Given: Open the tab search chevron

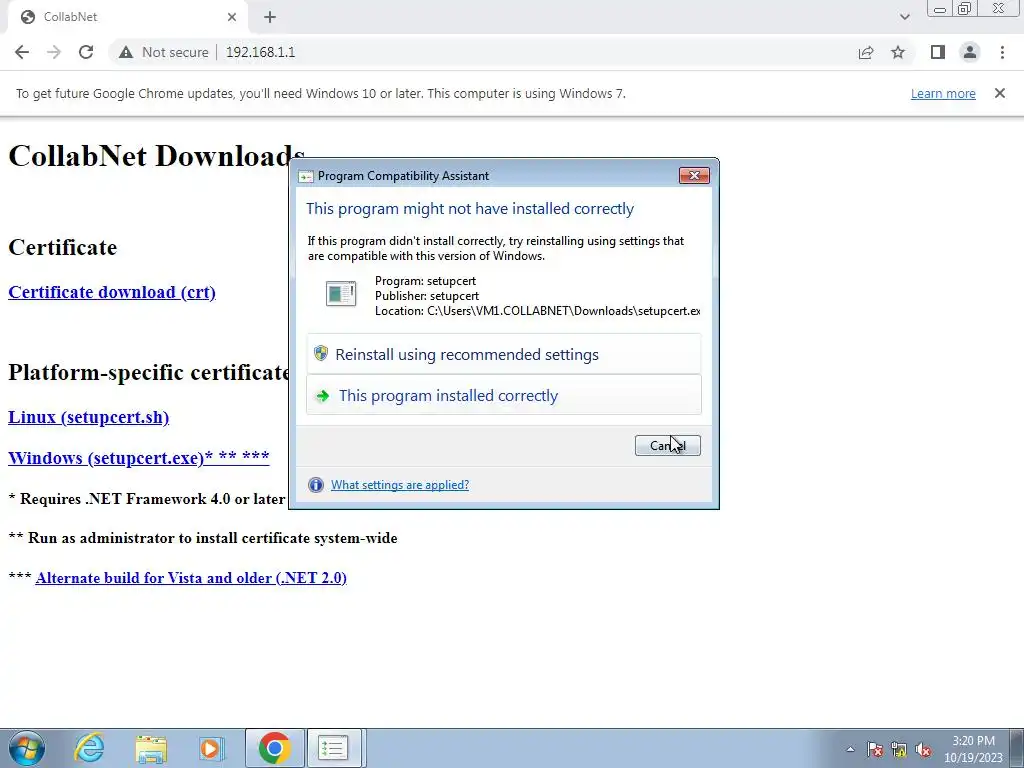Looking at the screenshot, I should coord(904,17).
